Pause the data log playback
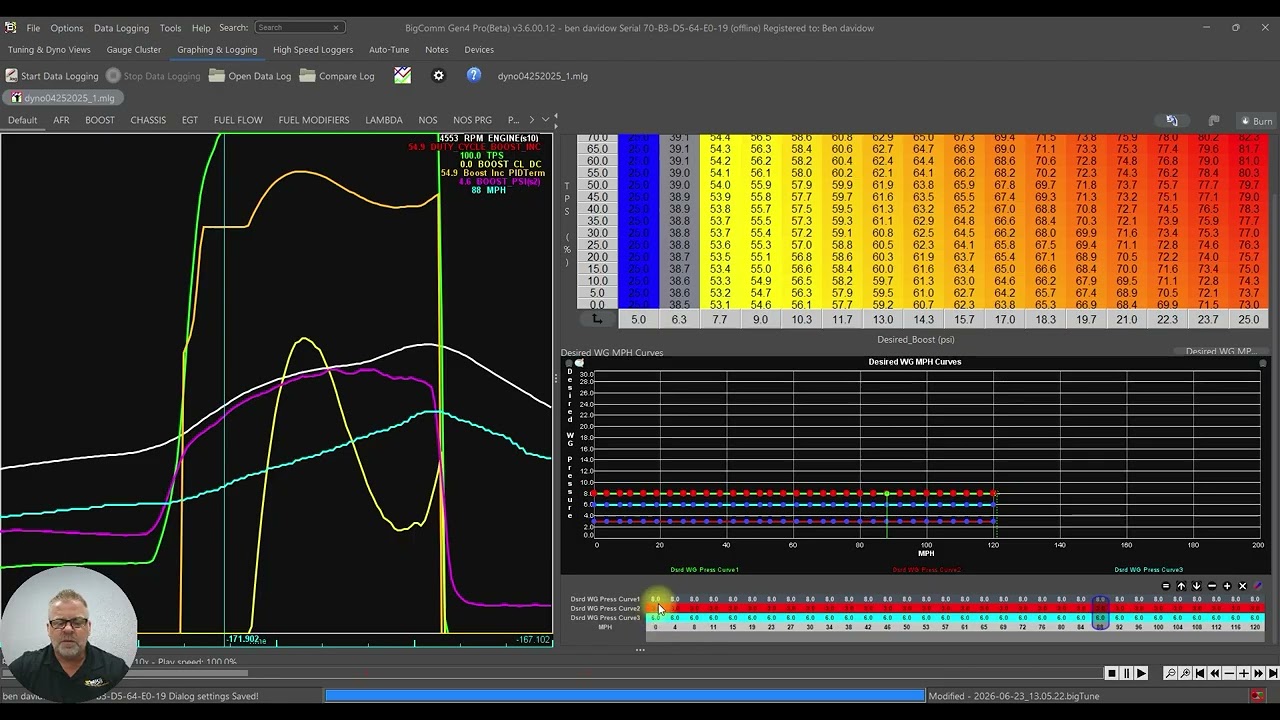This screenshot has width=1280, height=720. pos(1126,674)
